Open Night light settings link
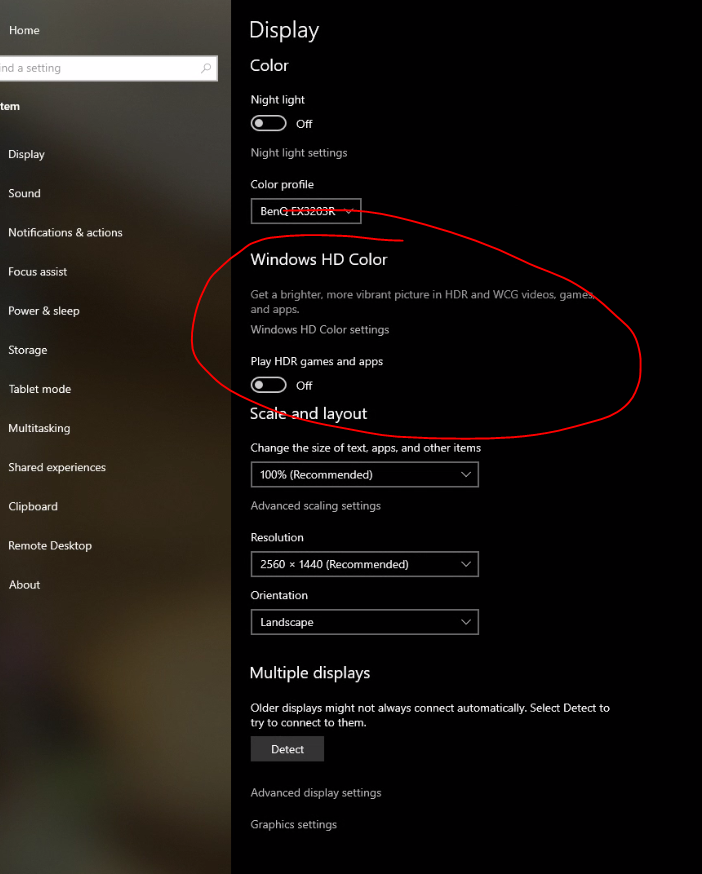Image resolution: width=702 pixels, height=874 pixels. pyautogui.click(x=299, y=153)
